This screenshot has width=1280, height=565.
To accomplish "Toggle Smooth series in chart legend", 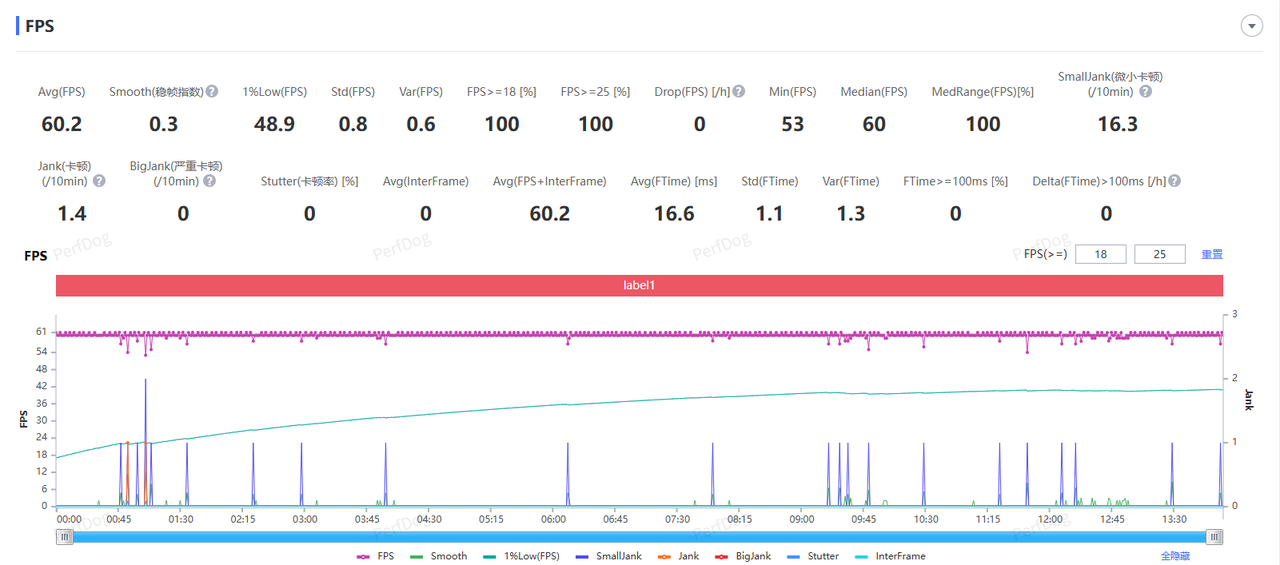I will [x=439, y=556].
